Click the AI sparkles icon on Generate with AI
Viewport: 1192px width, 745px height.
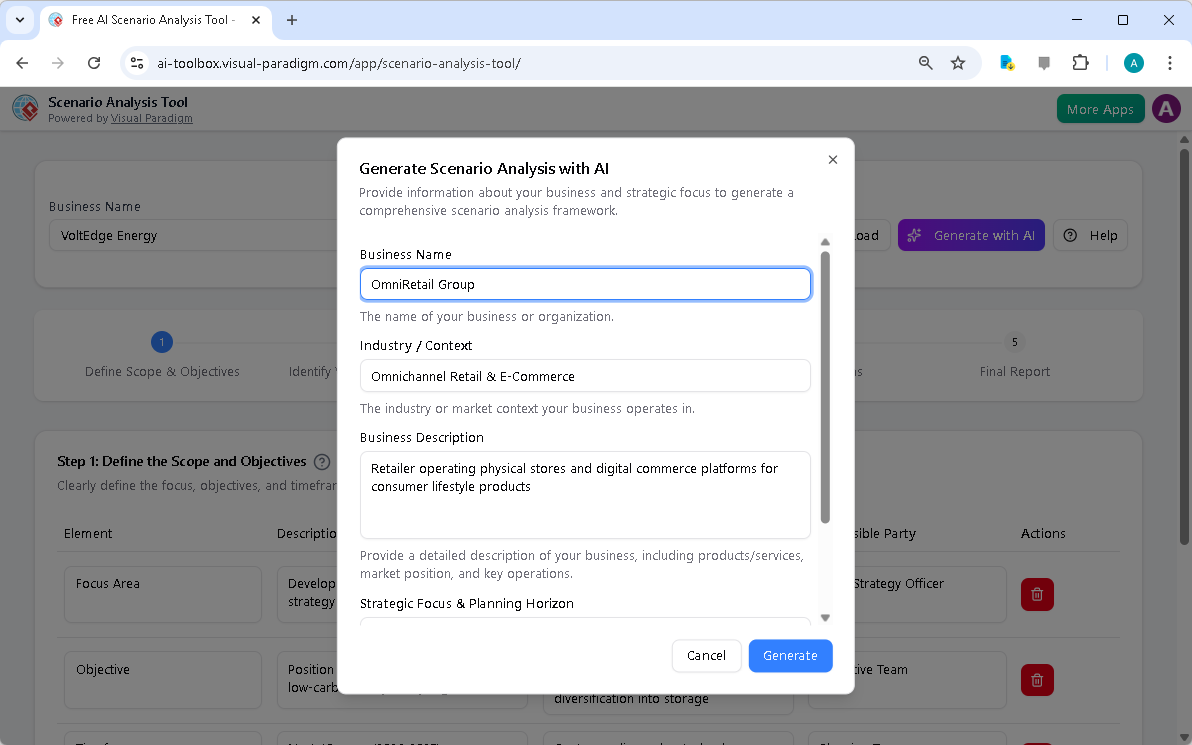pyautogui.click(x=914, y=235)
